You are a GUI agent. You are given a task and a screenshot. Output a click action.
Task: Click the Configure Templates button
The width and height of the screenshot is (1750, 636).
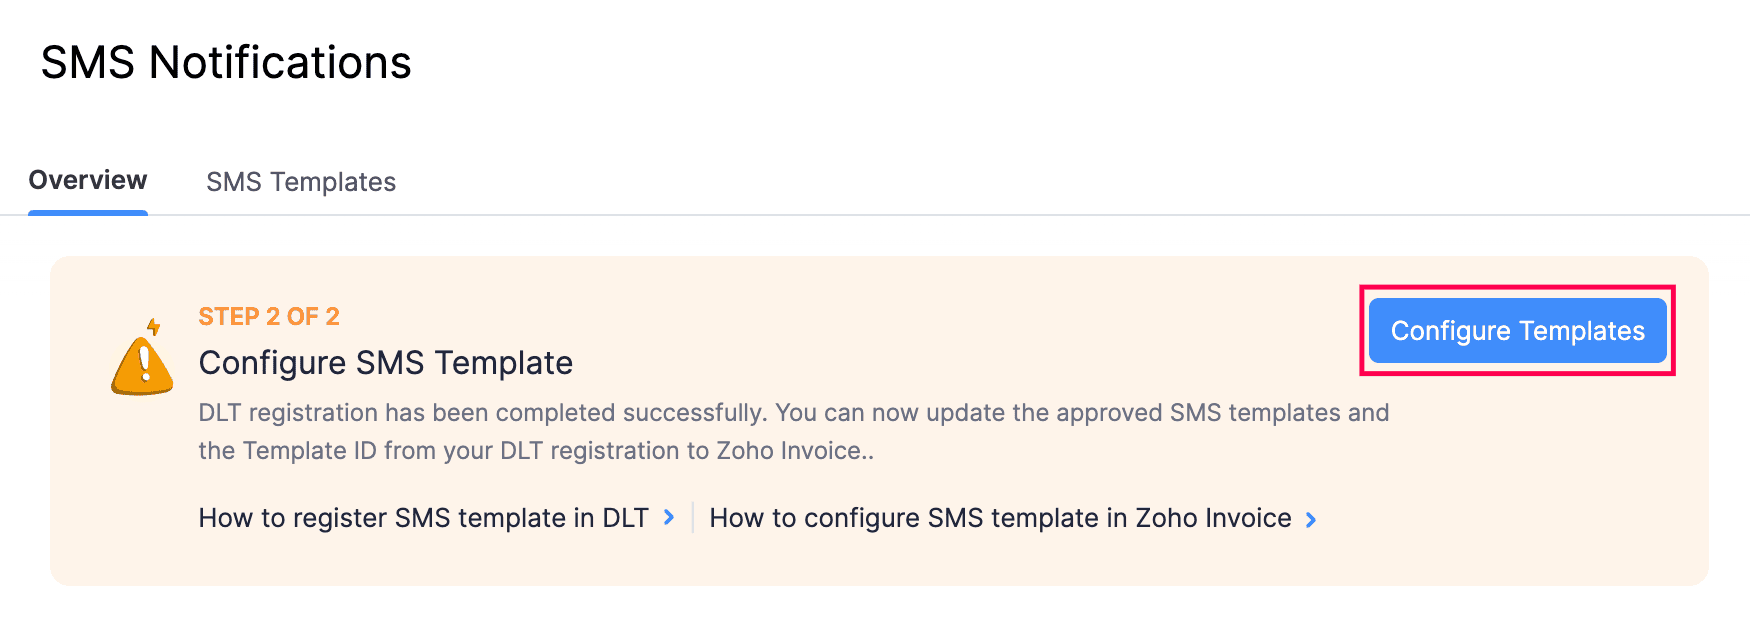(1517, 330)
